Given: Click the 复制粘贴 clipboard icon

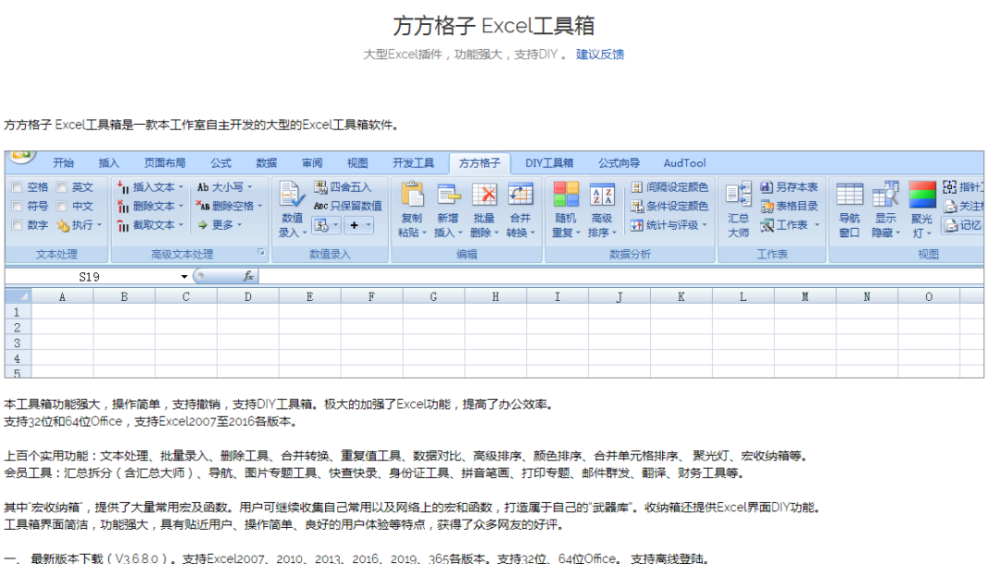Looking at the screenshot, I should [412, 195].
